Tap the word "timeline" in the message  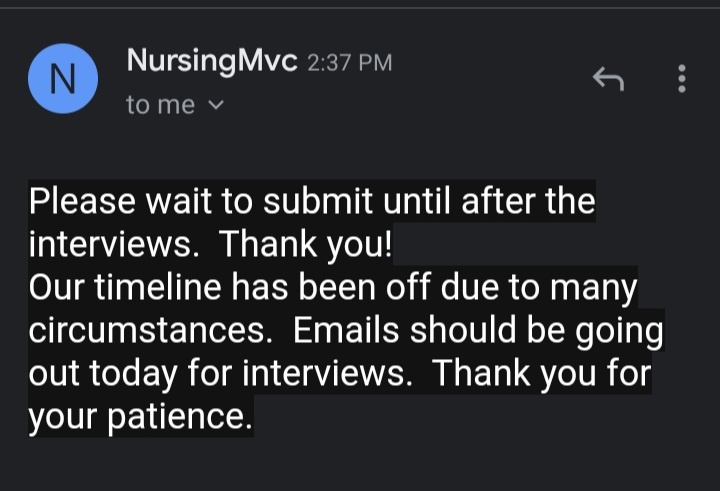click(158, 288)
